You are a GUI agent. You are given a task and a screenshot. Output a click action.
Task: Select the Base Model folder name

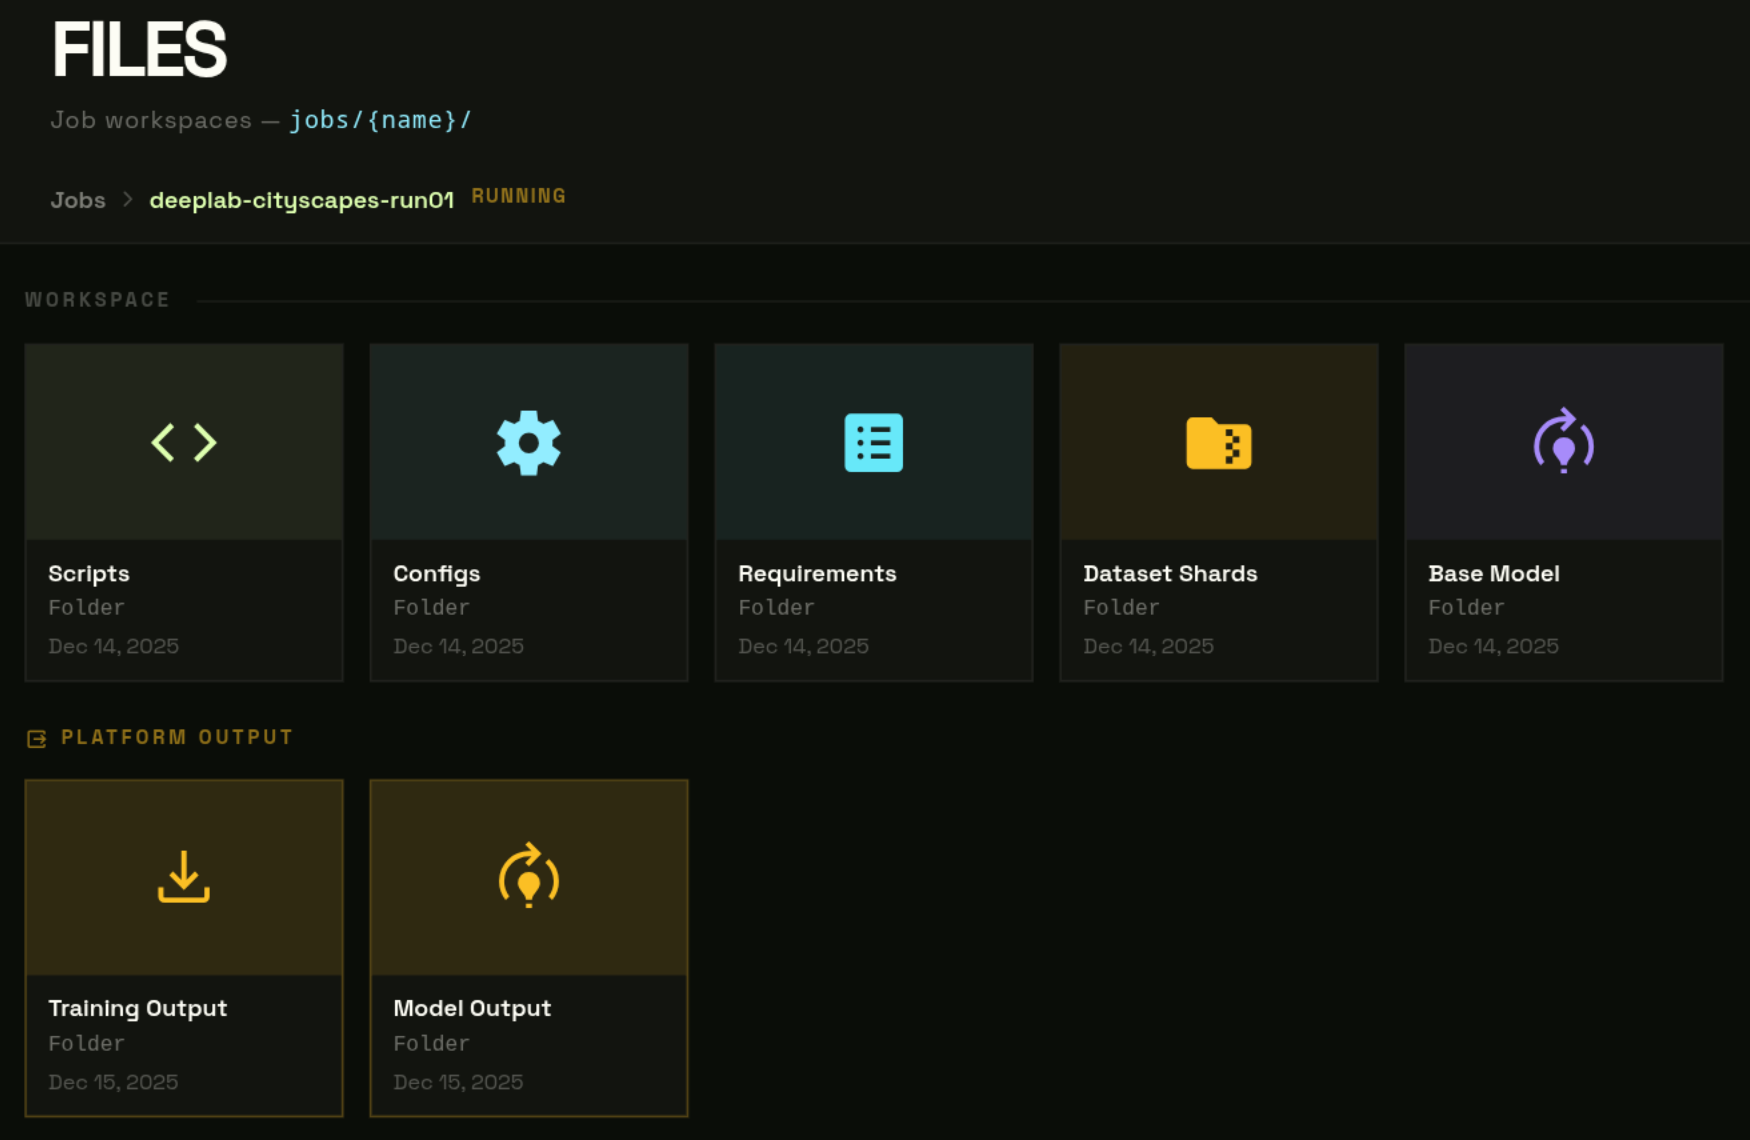(1494, 574)
